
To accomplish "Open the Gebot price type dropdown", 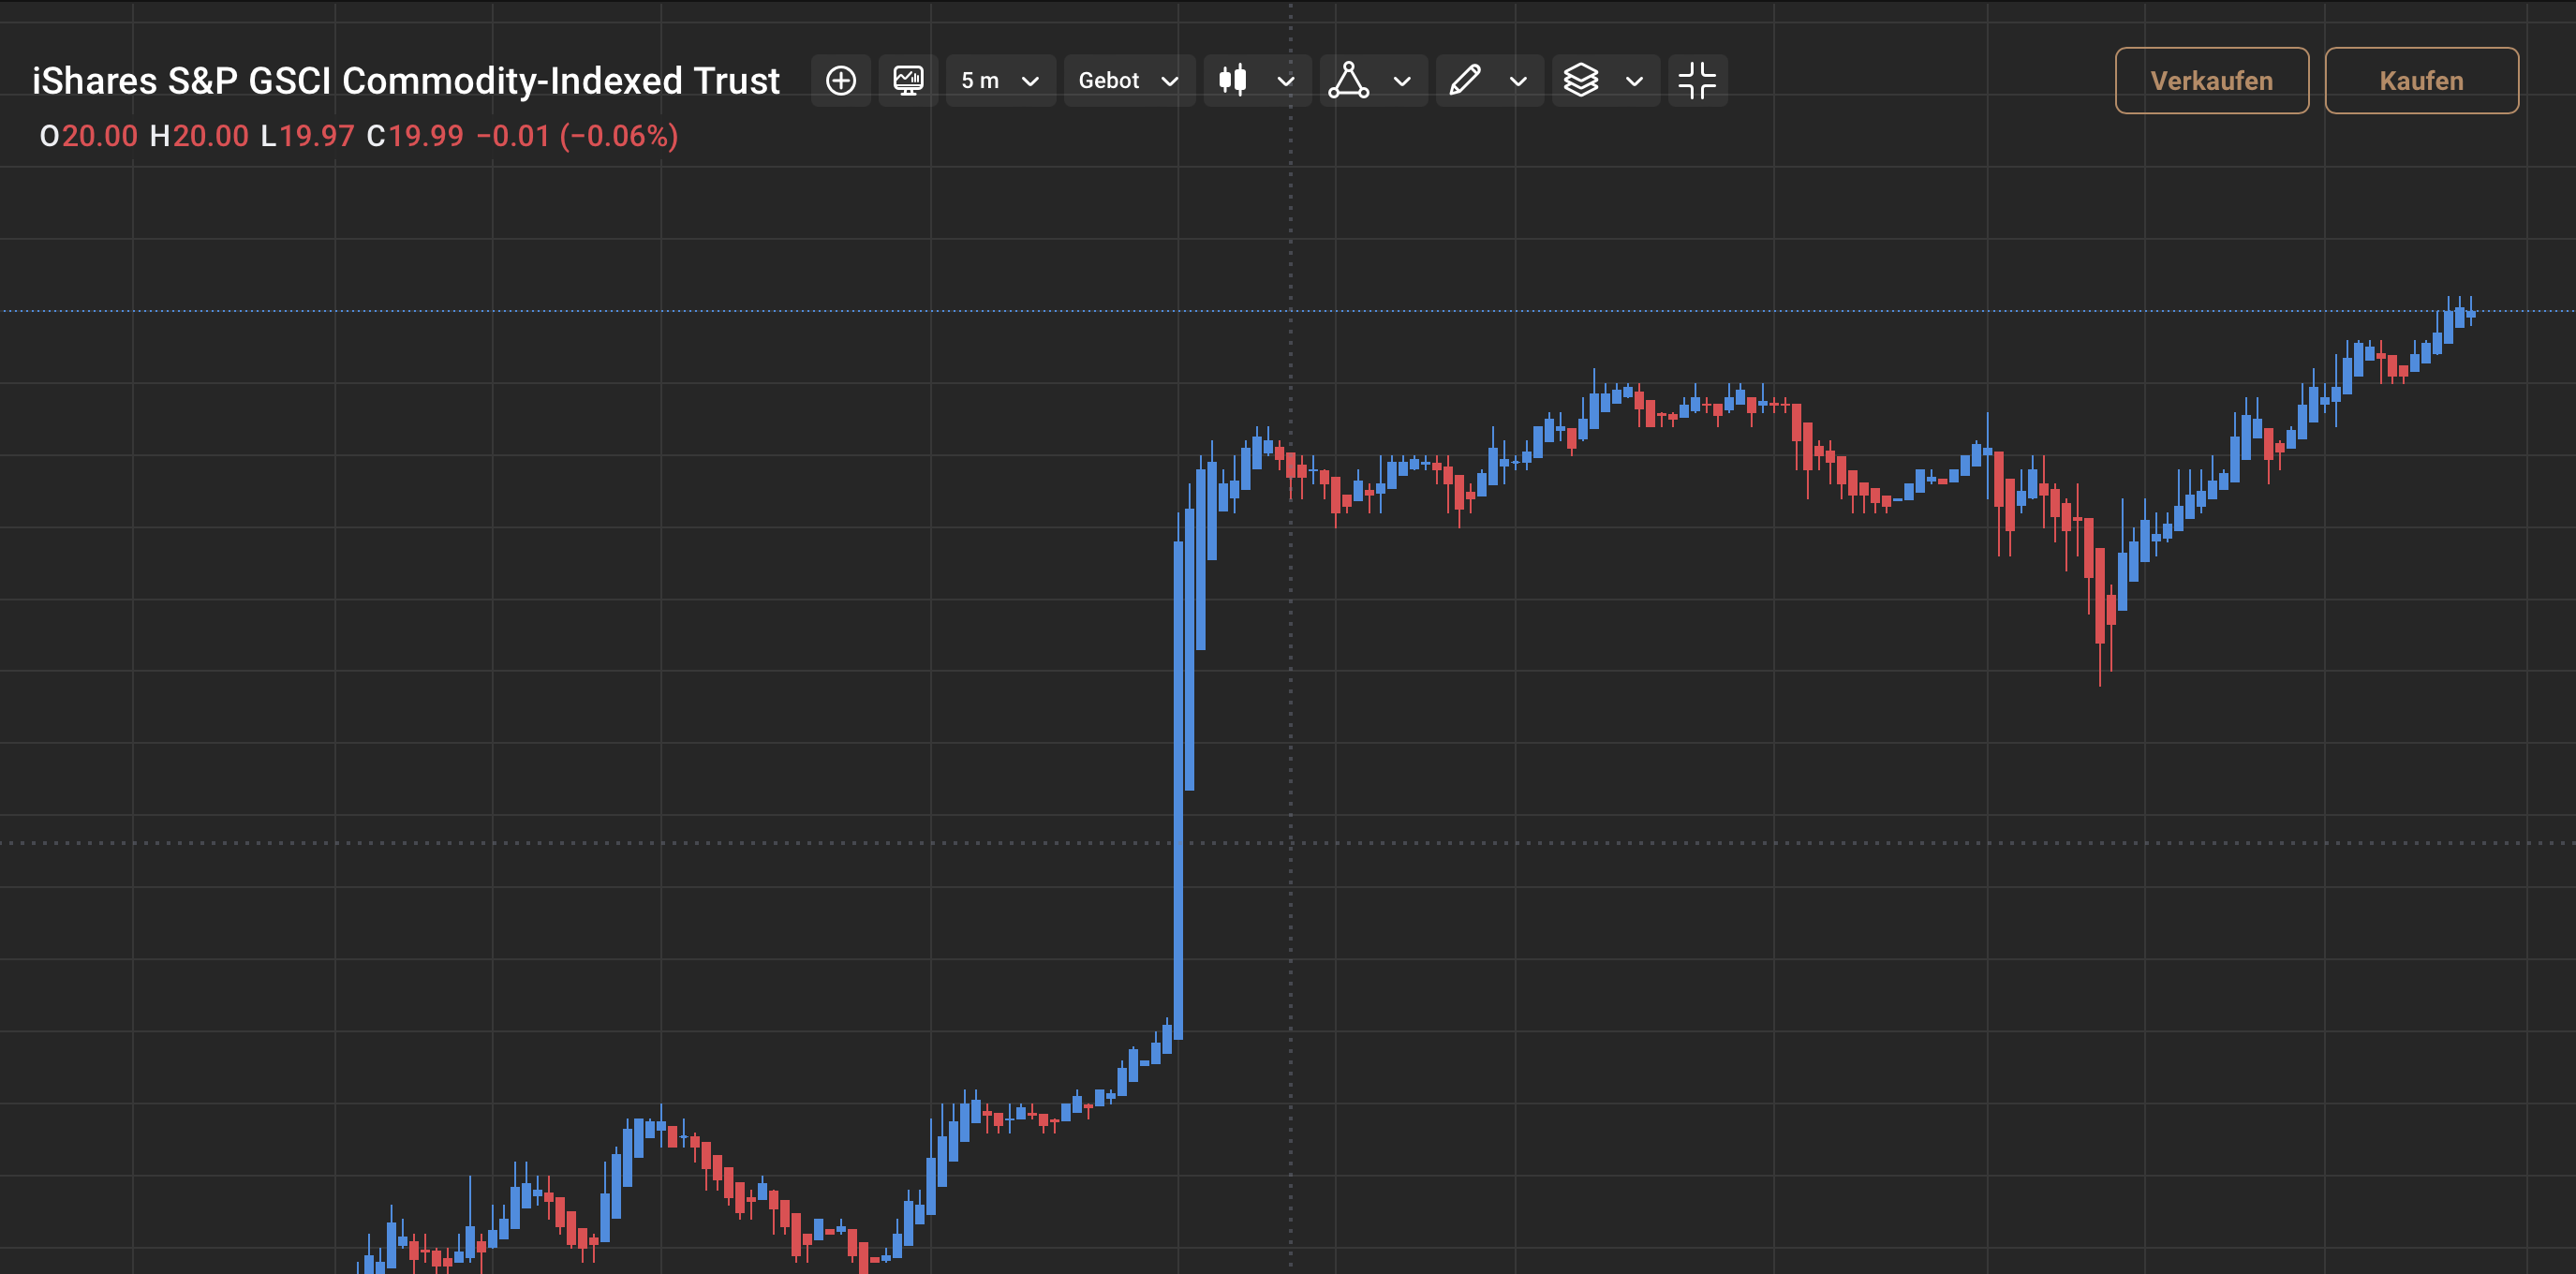I will point(1128,80).
